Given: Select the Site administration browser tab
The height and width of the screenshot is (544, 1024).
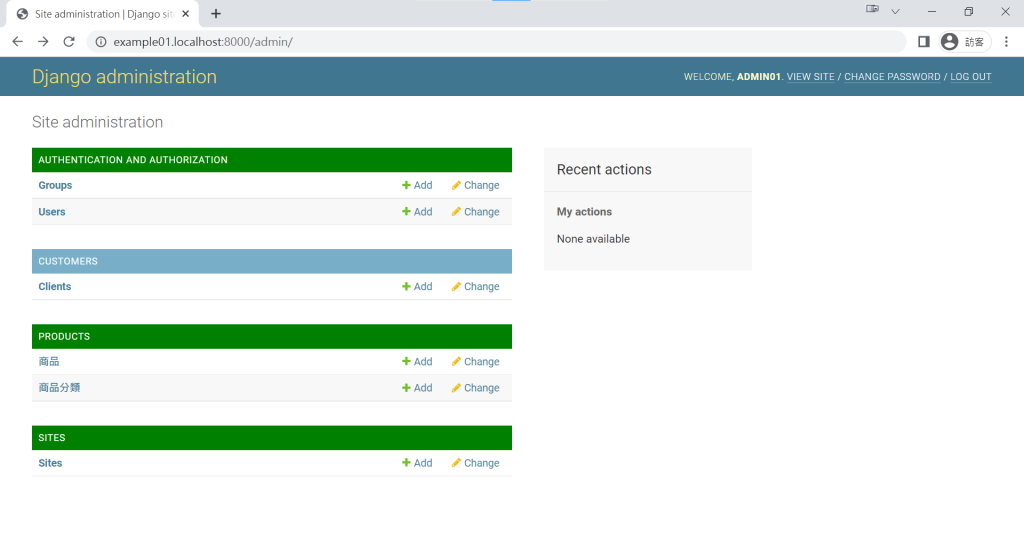Looking at the screenshot, I should point(103,14).
